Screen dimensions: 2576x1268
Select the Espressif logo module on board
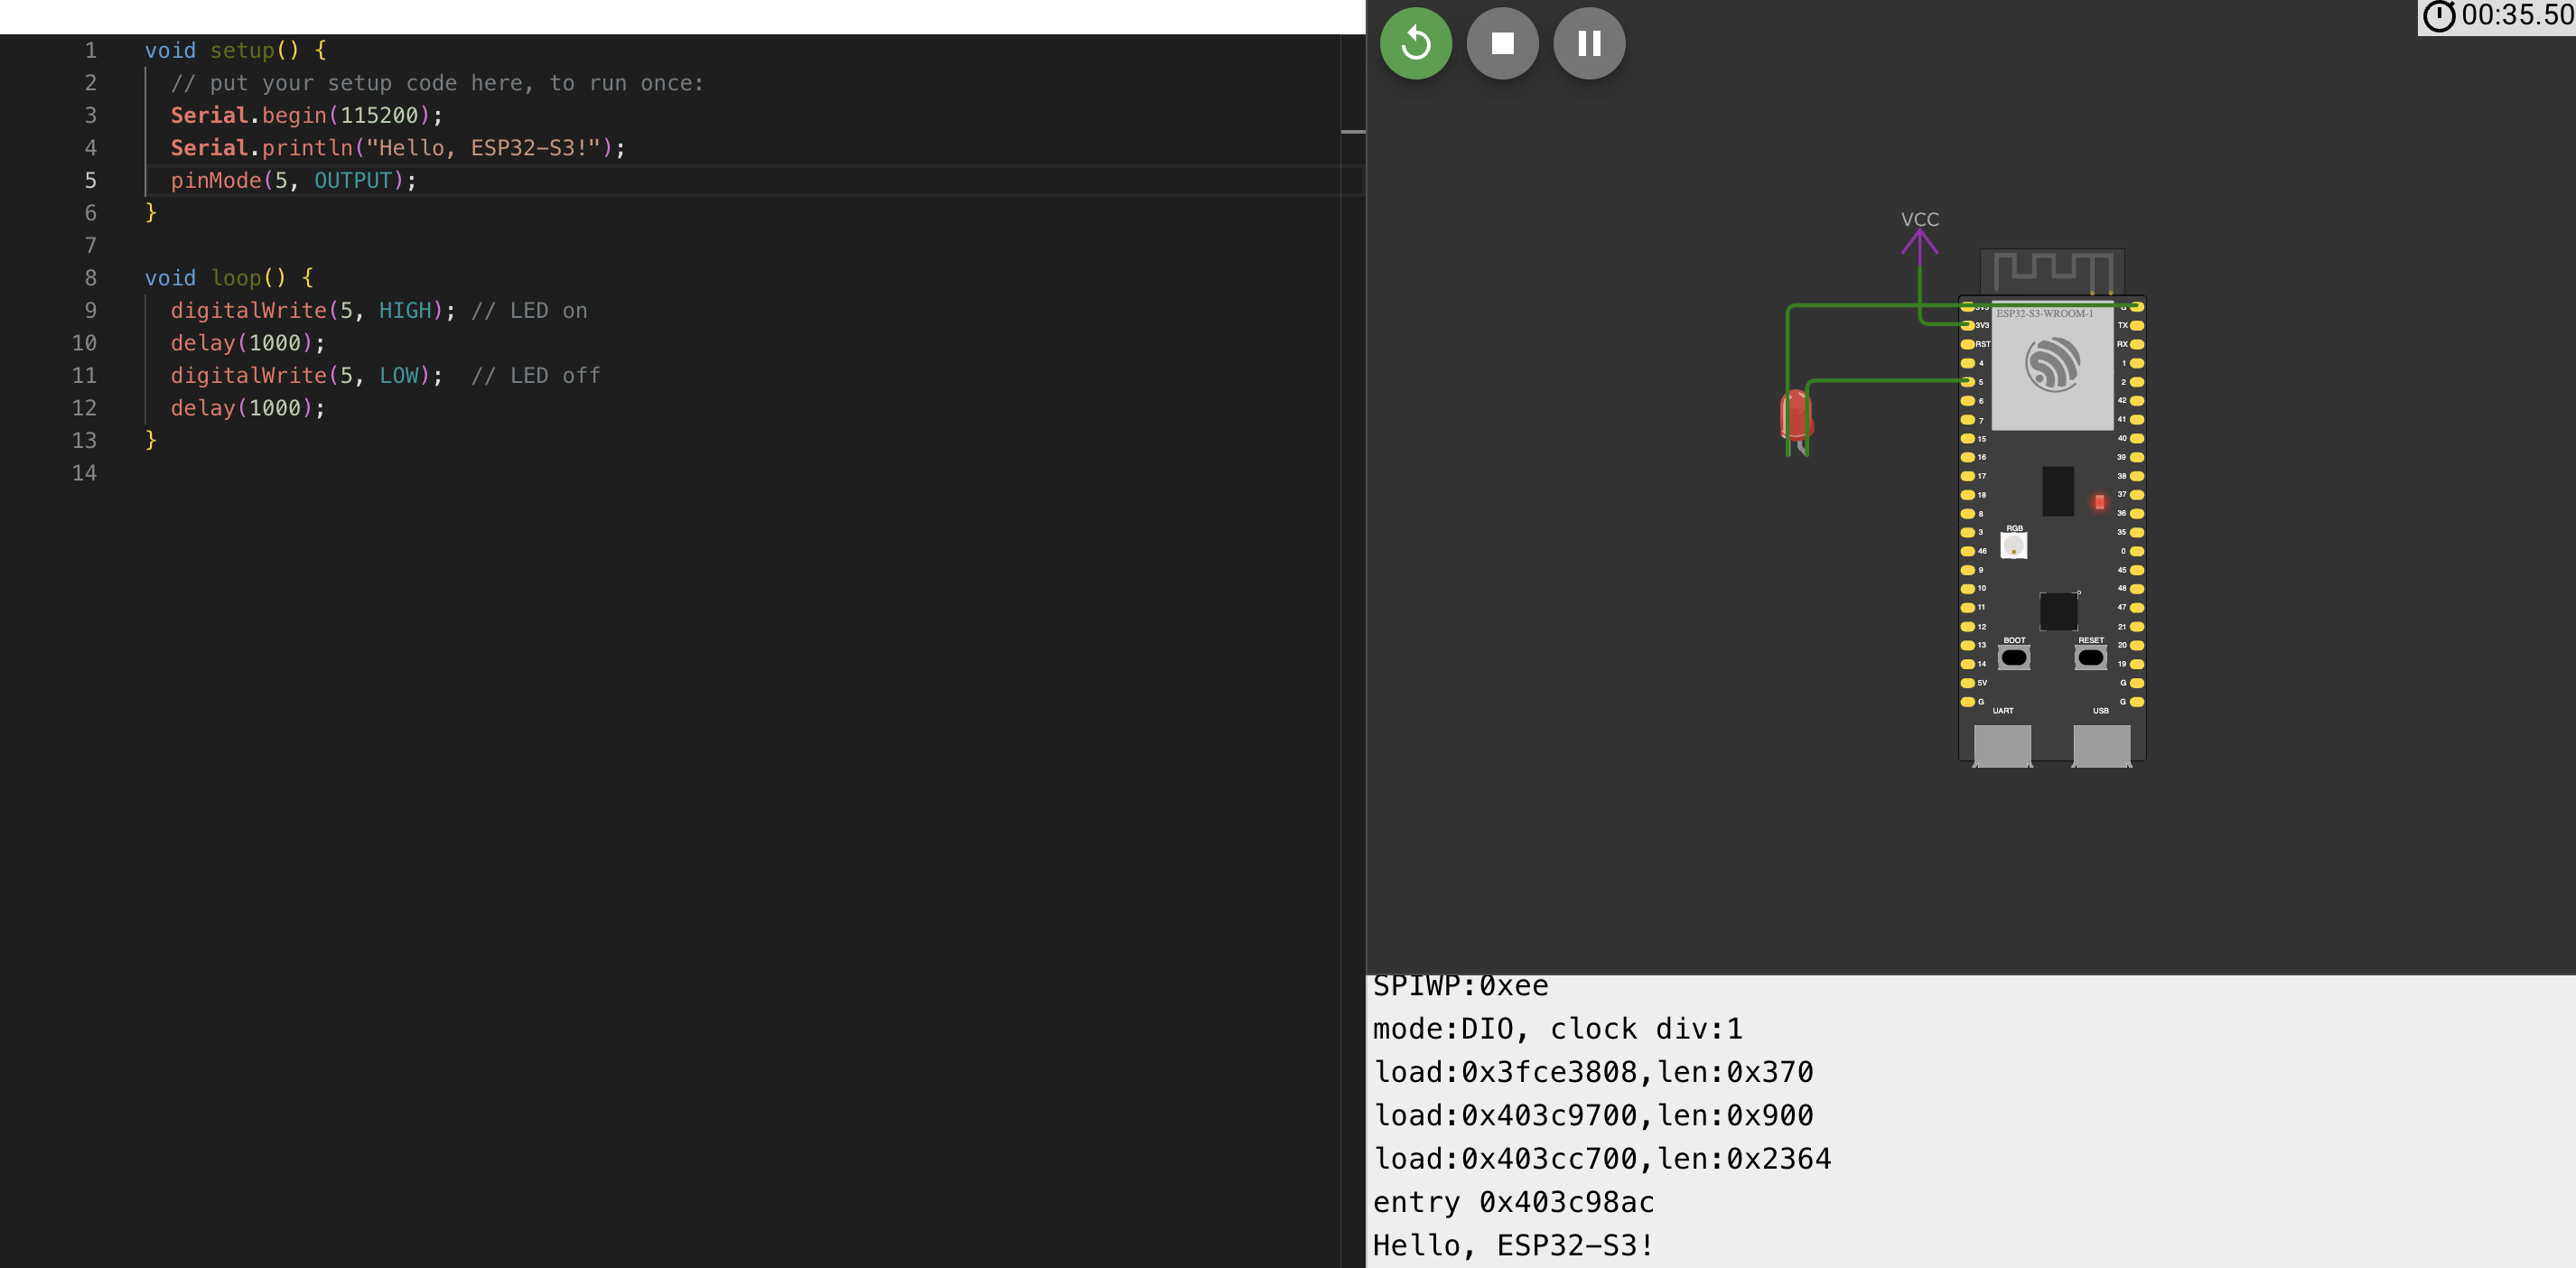coord(2052,365)
